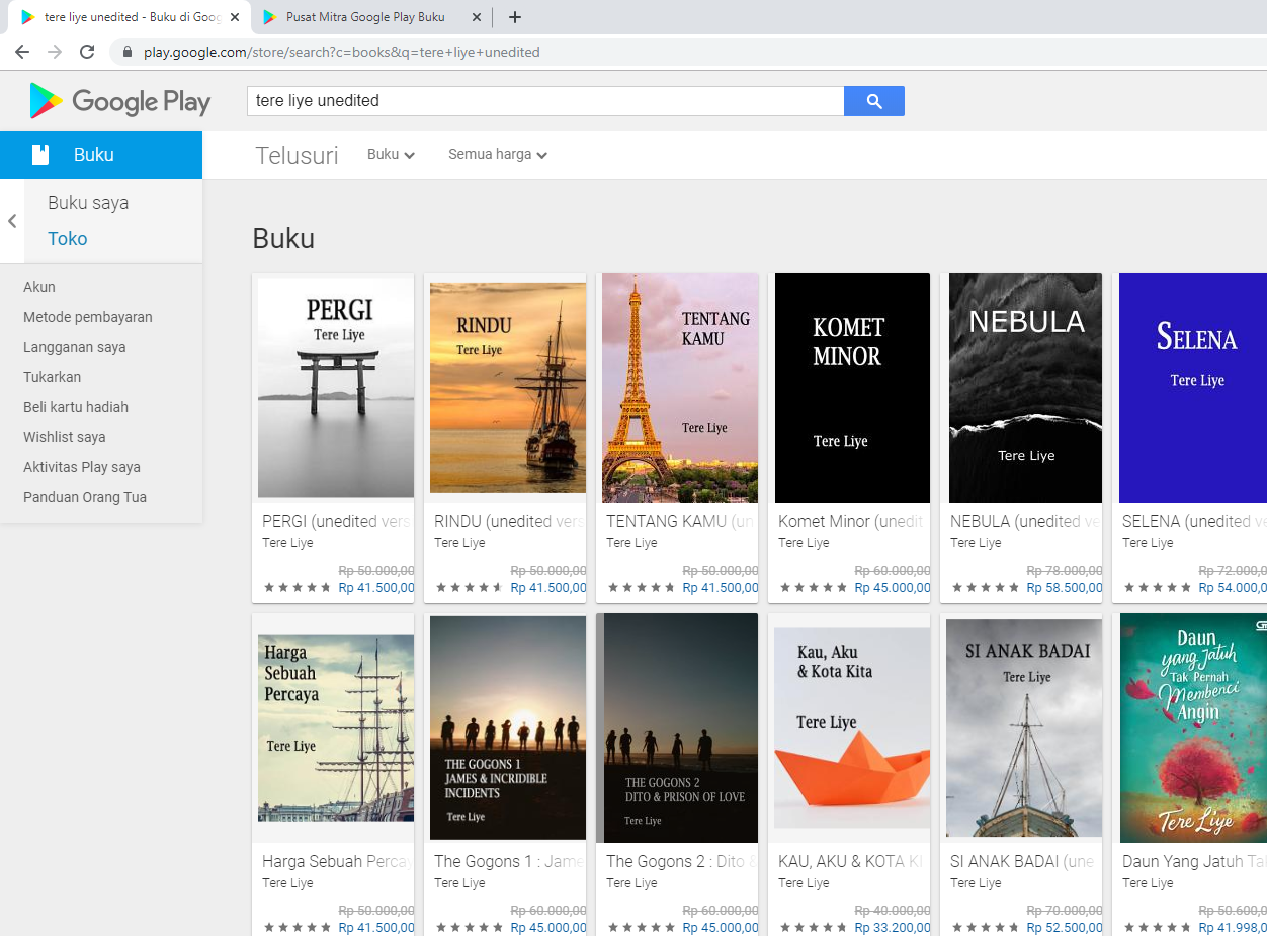This screenshot has width=1267, height=936.
Task: Open a new tab with the plus icon
Action: 514,17
